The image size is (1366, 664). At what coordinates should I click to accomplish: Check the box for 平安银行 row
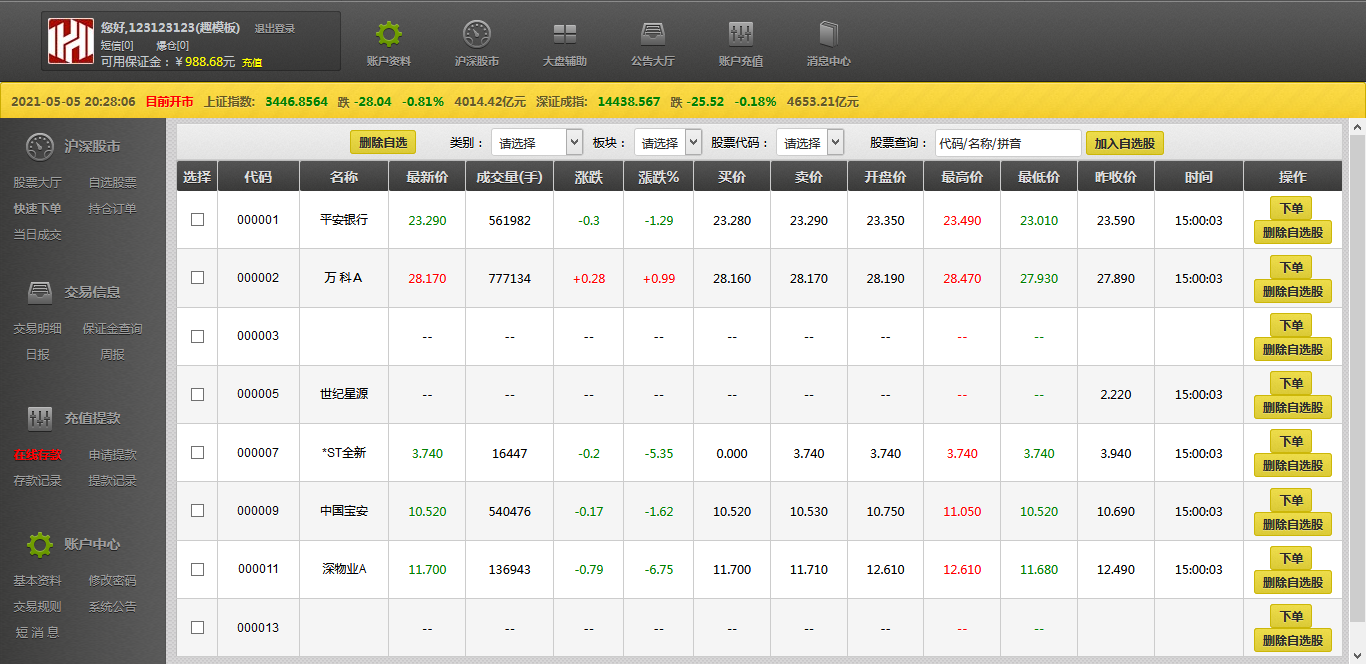[197, 219]
